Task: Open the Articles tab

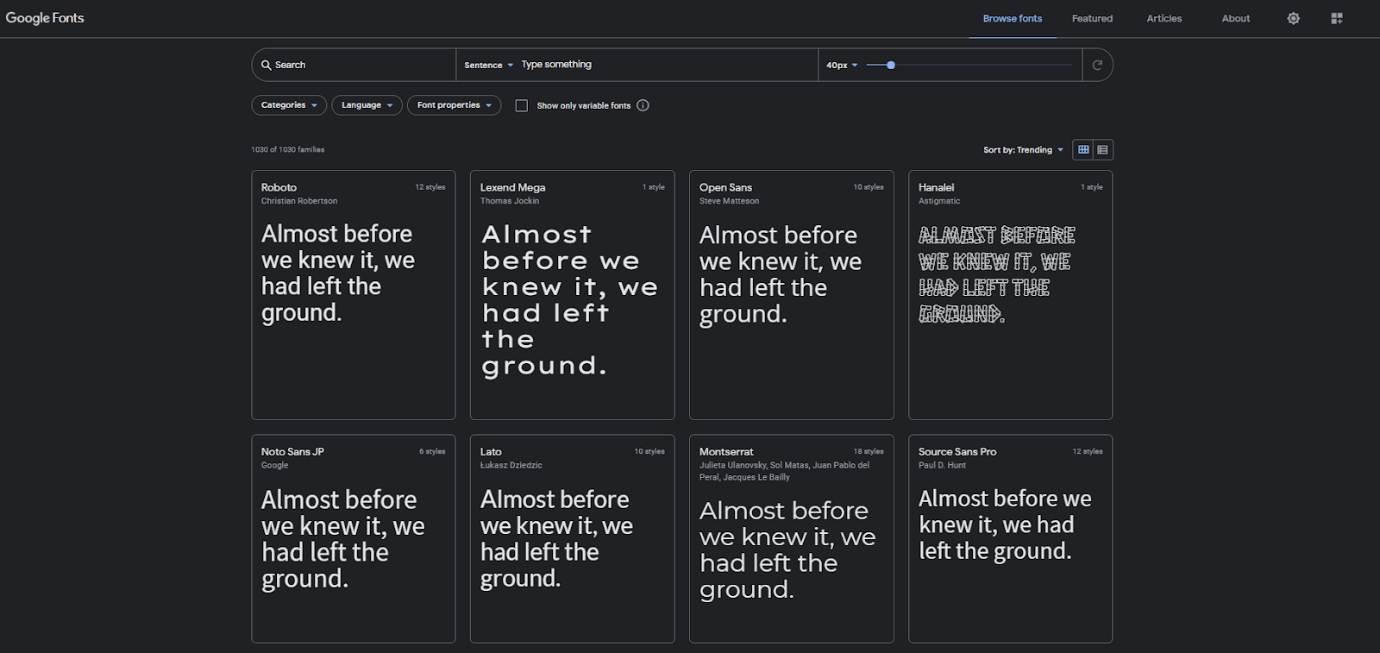Action: click(1164, 18)
